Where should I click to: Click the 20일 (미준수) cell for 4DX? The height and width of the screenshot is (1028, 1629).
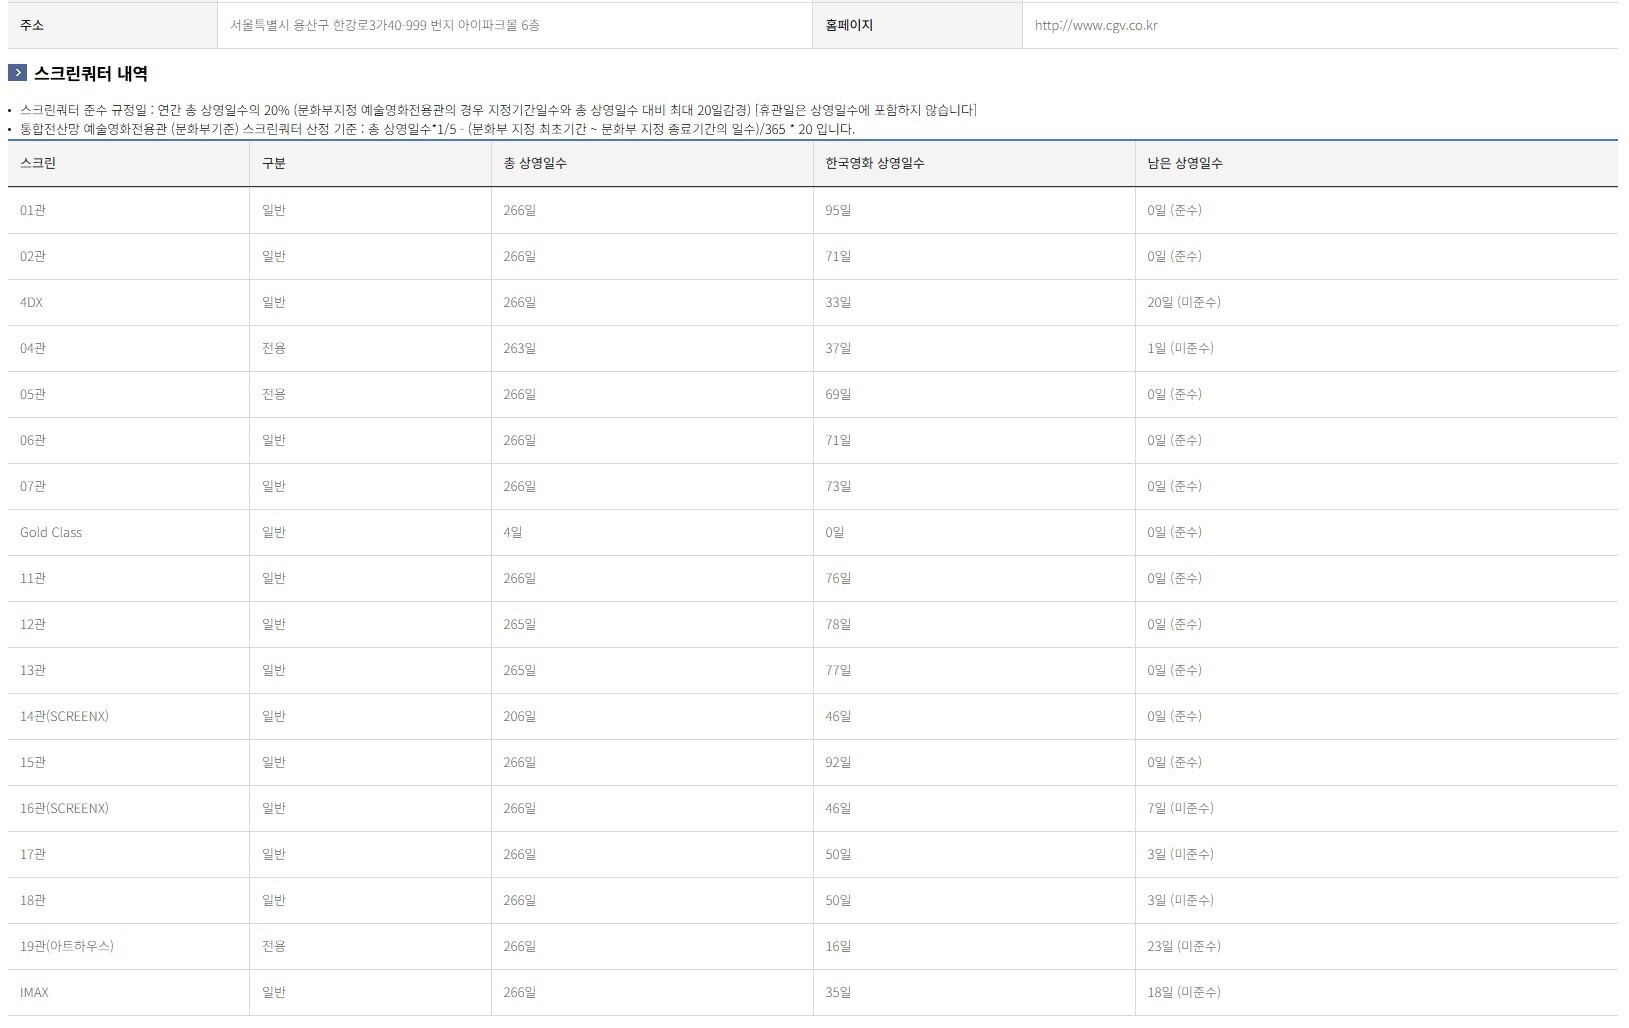(x=1184, y=302)
